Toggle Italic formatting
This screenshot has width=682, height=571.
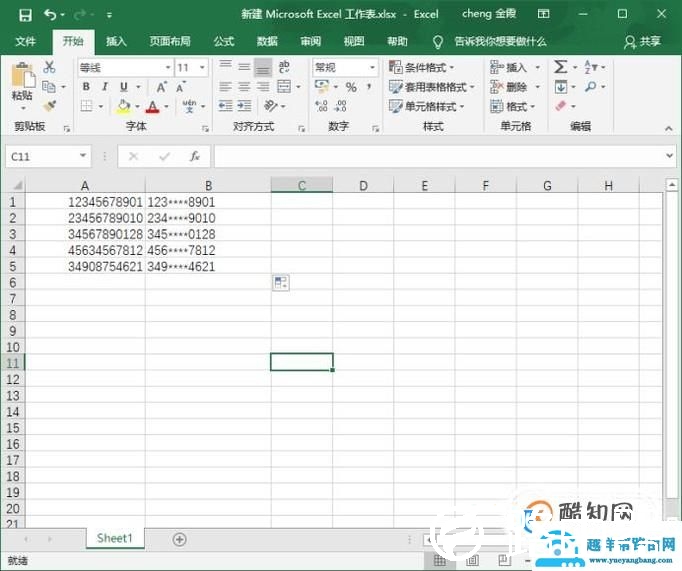point(105,87)
